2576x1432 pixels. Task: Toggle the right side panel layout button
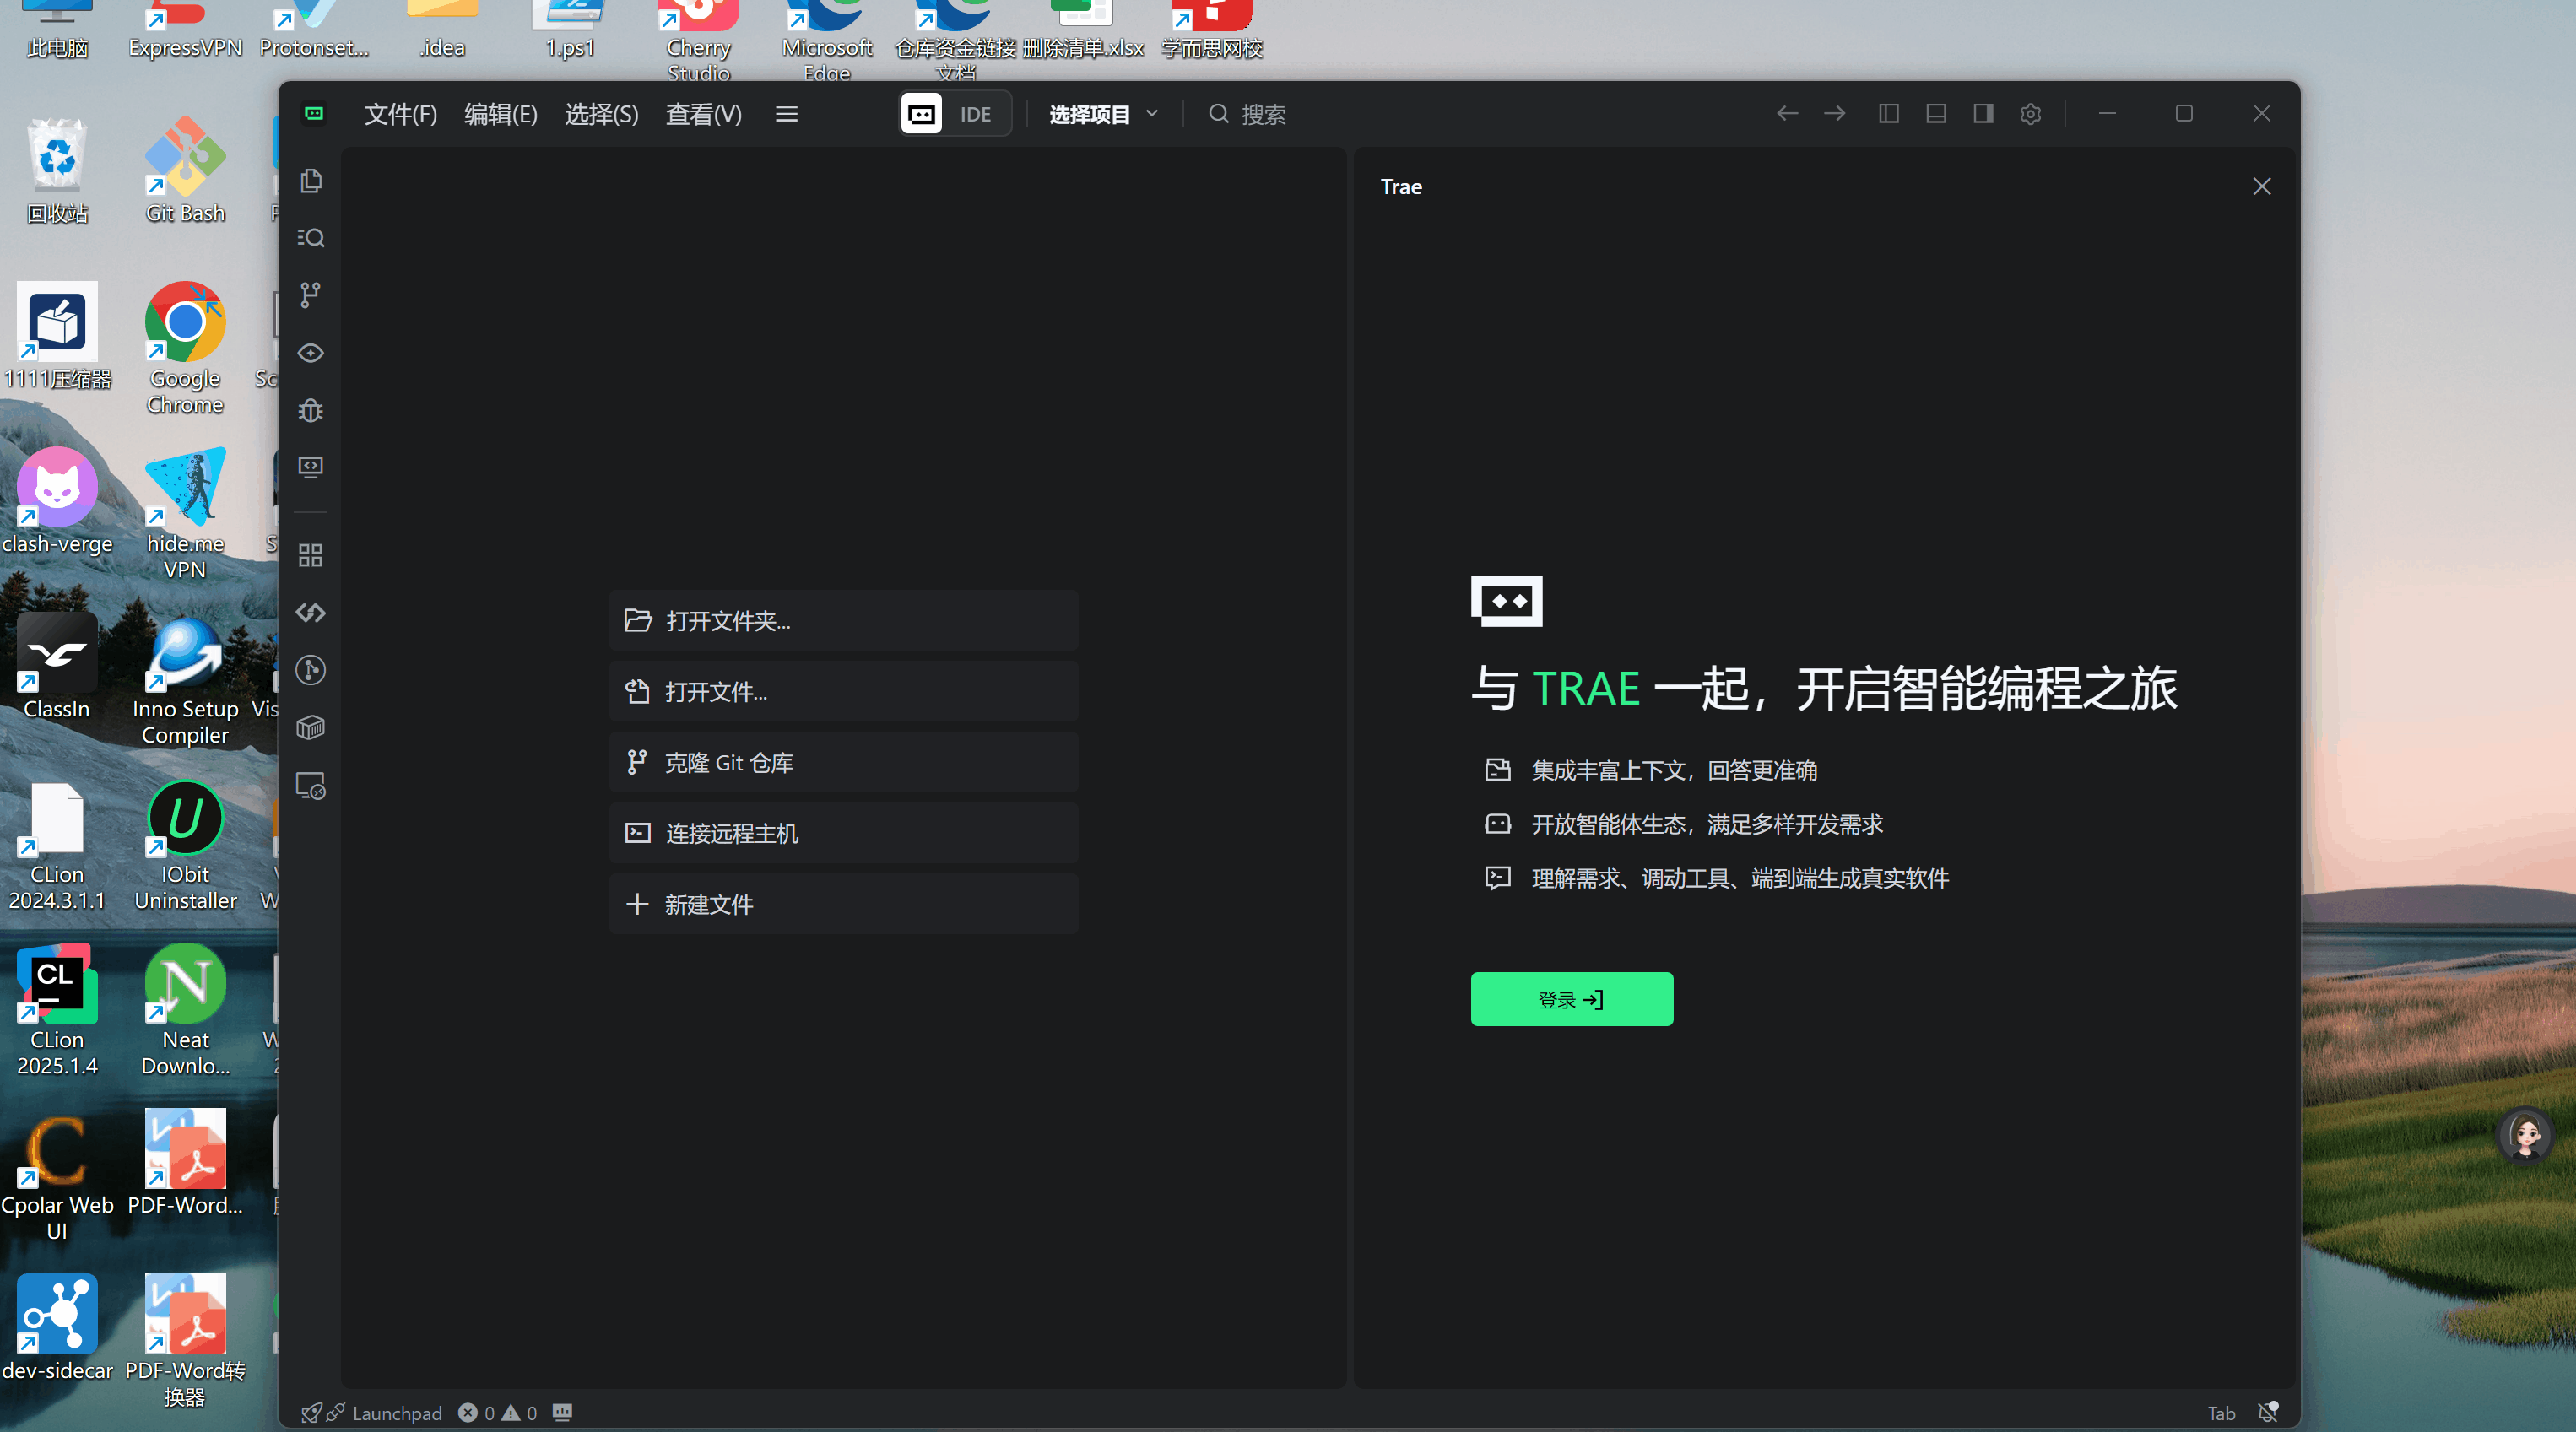pos(1983,114)
